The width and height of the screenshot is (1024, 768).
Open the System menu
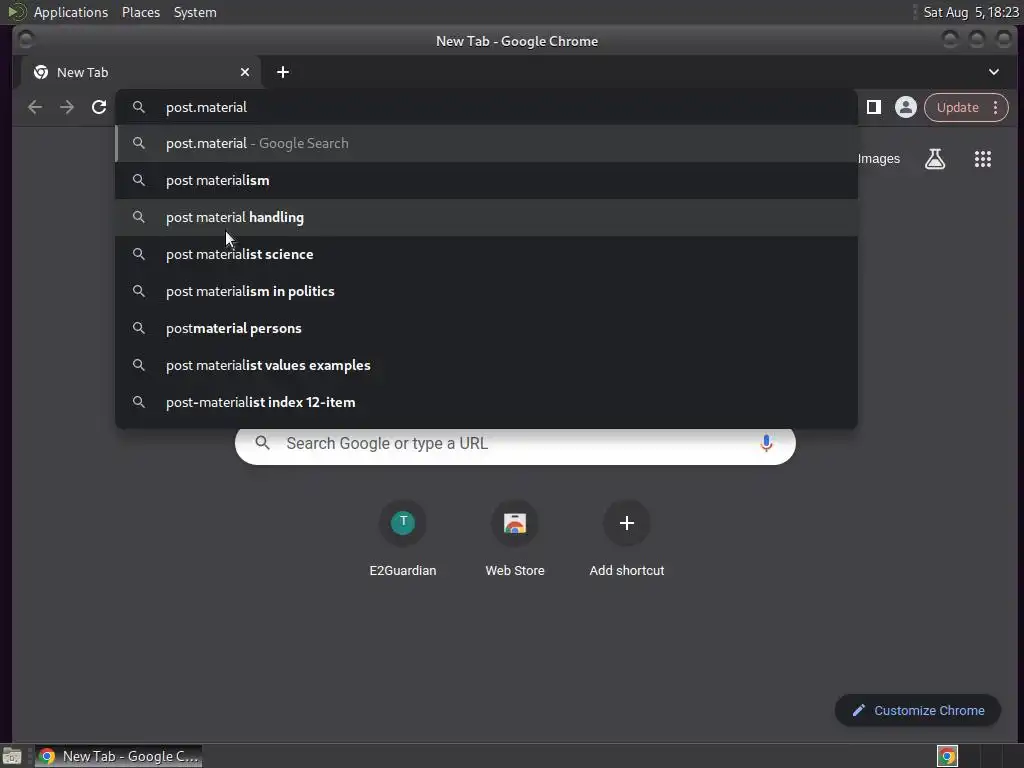coord(195,12)
